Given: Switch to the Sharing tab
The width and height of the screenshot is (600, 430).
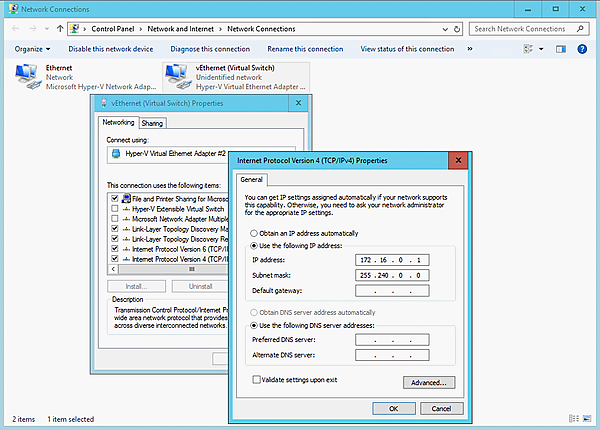Looking at the screenshot, I should (x=153, y=123).
